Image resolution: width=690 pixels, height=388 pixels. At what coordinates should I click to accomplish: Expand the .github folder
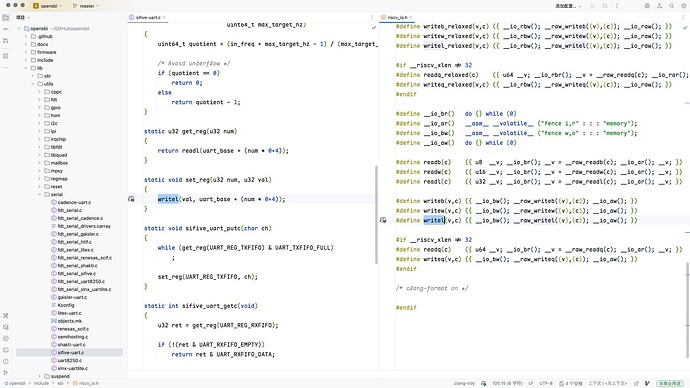(x=26, y=37)
